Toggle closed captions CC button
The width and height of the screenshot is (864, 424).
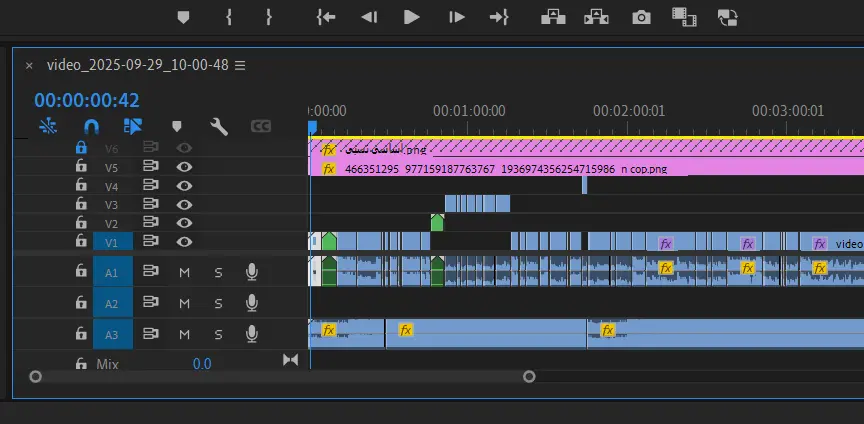(261, 127)
